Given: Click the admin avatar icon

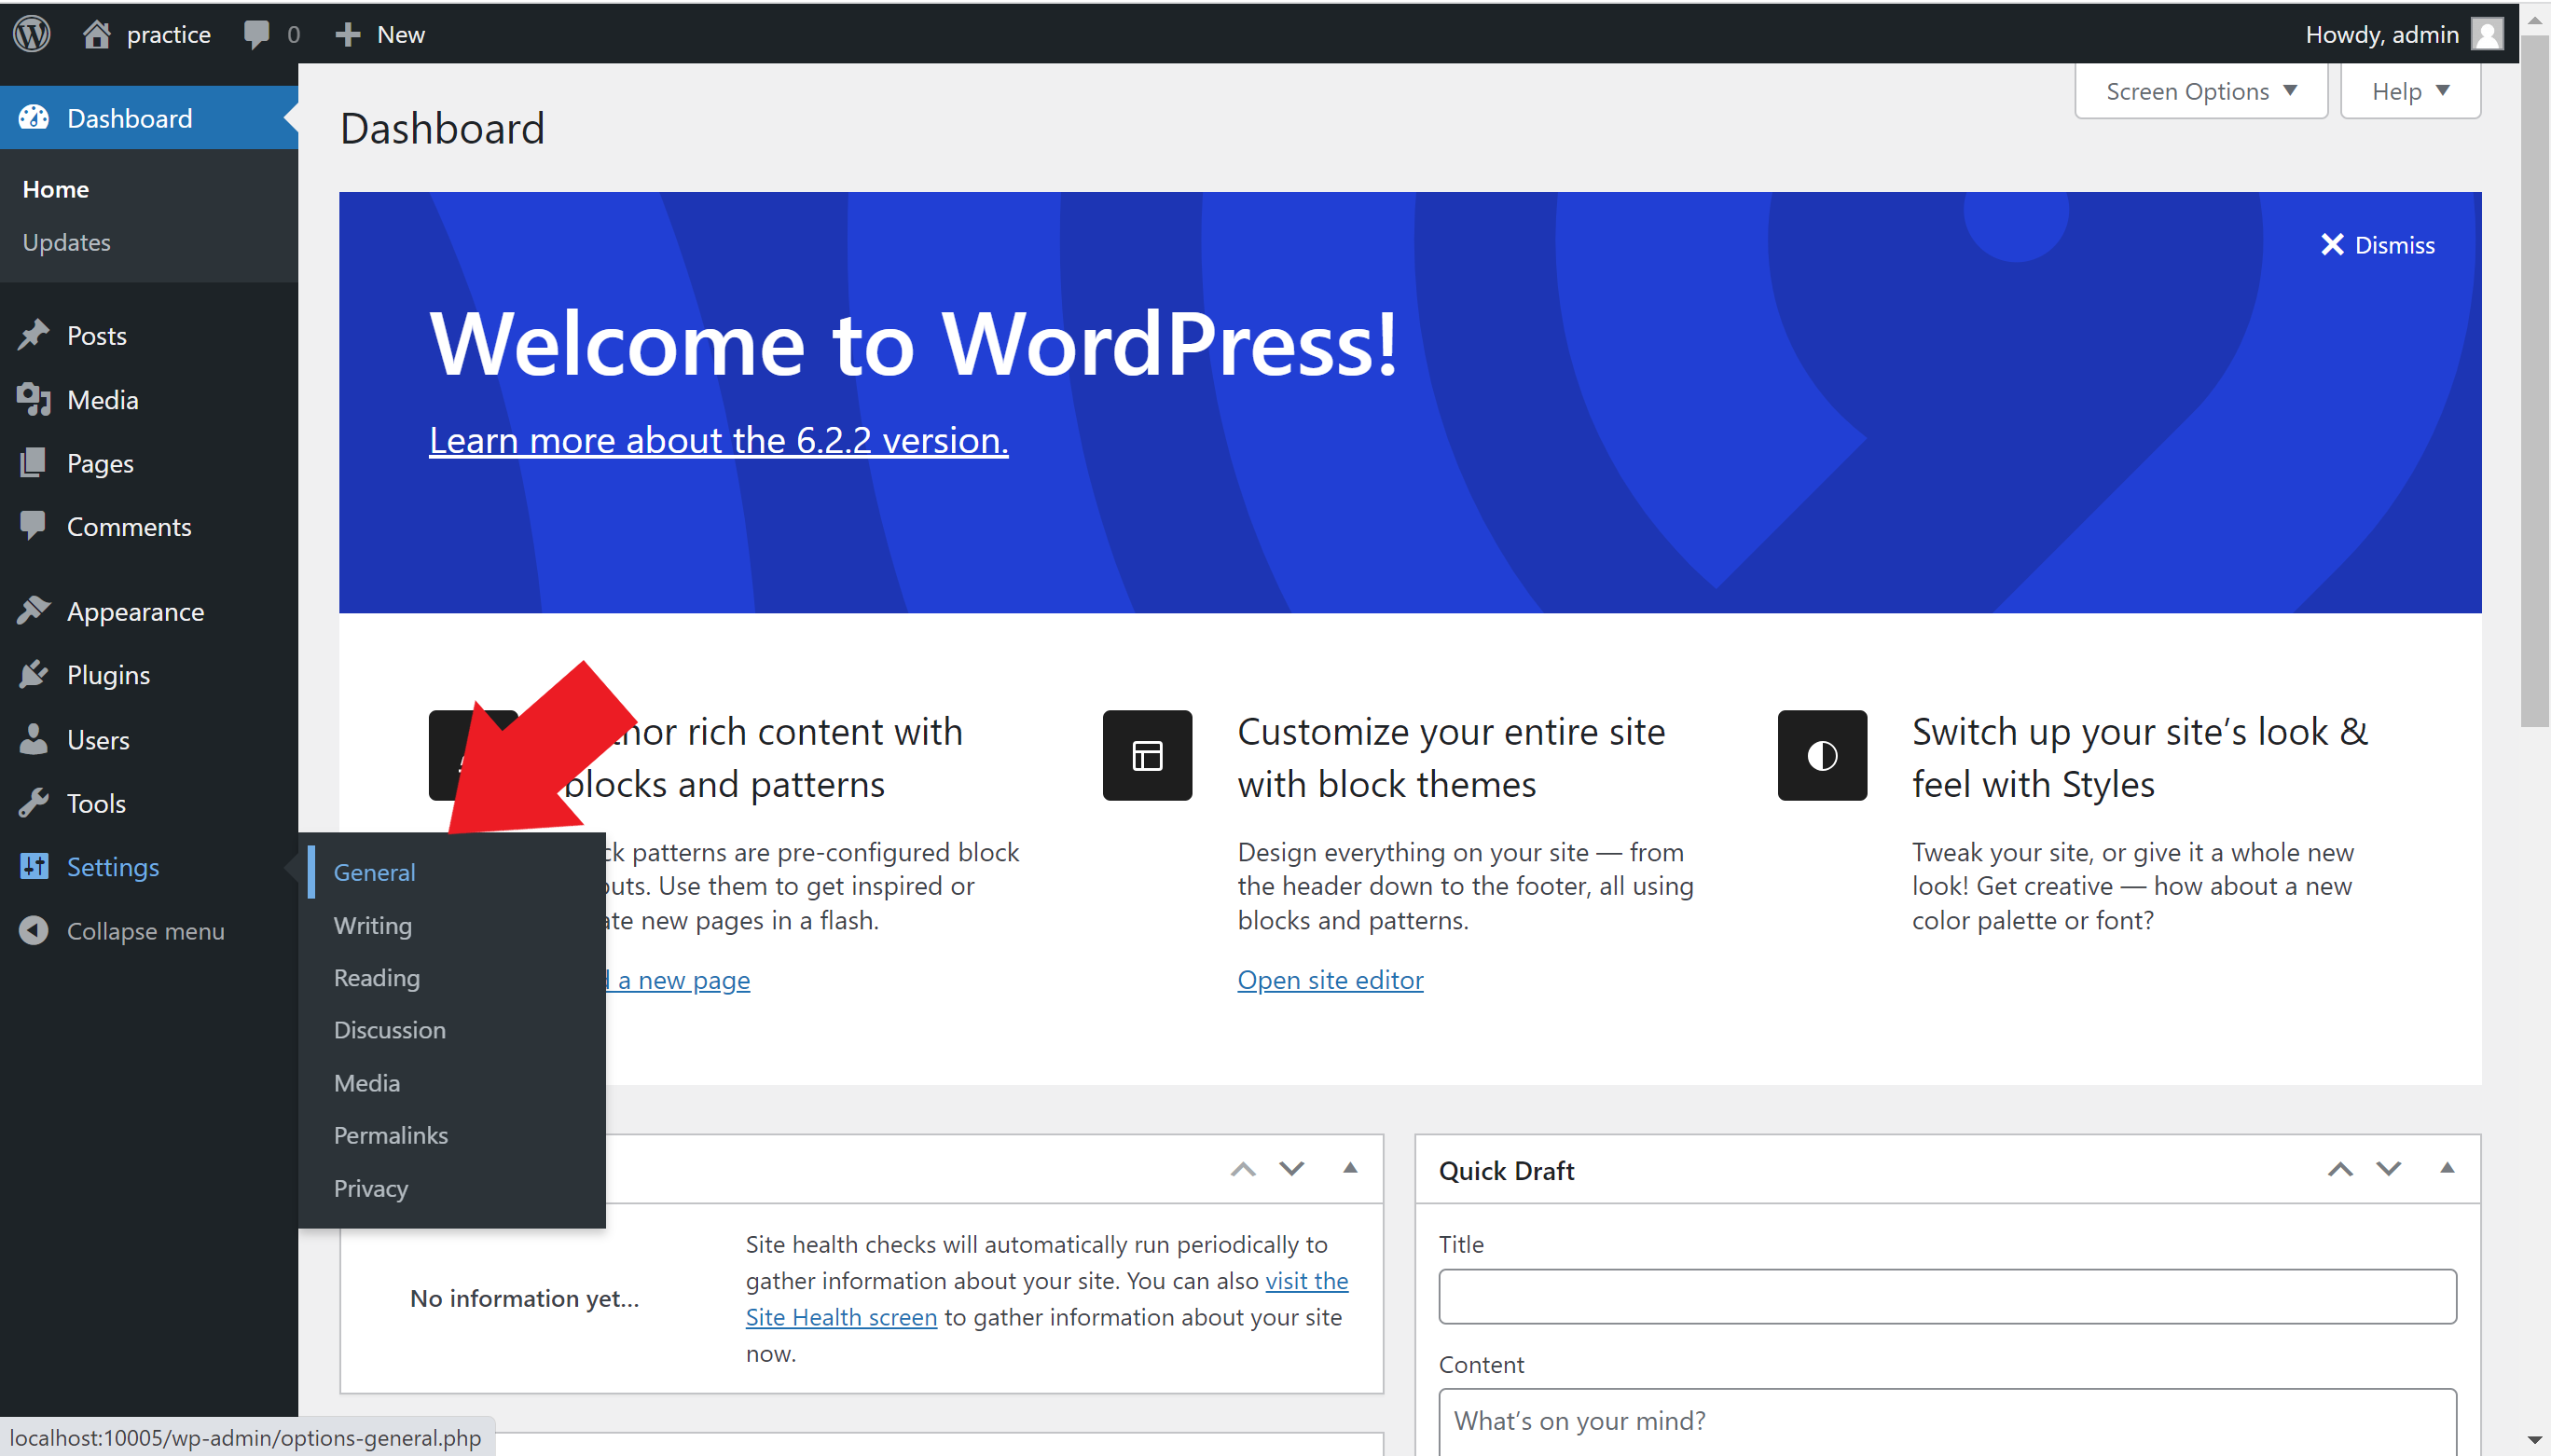Looking at the screenshot, I should coord(2486,34).
